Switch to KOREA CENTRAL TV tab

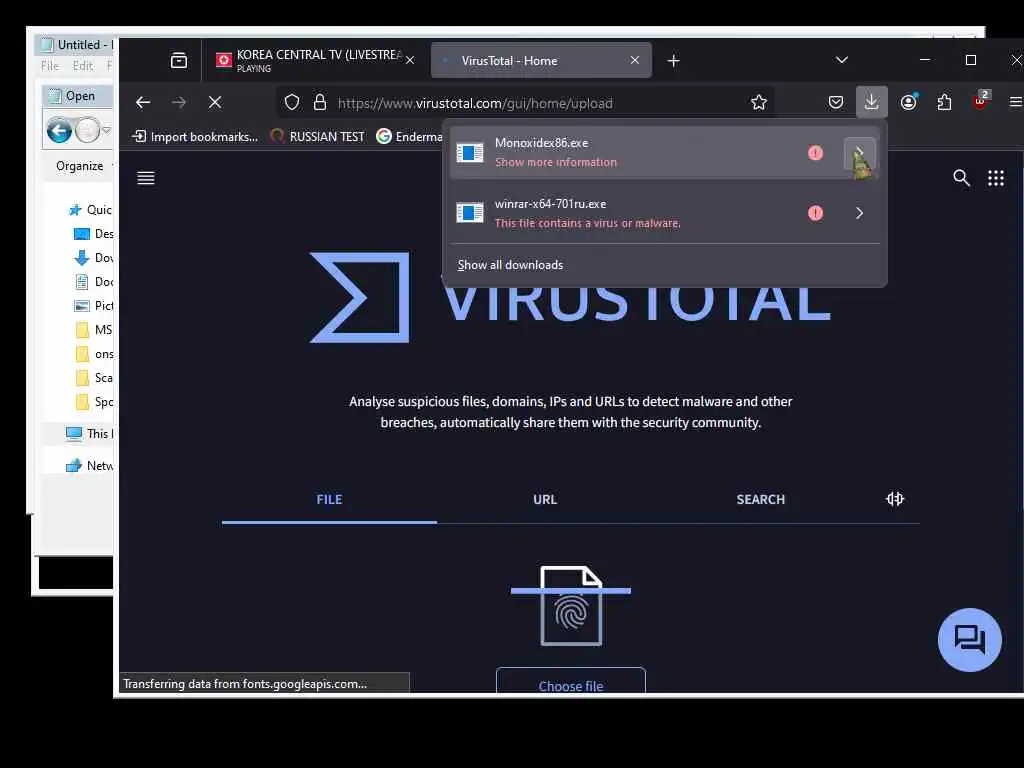[317, 60]
